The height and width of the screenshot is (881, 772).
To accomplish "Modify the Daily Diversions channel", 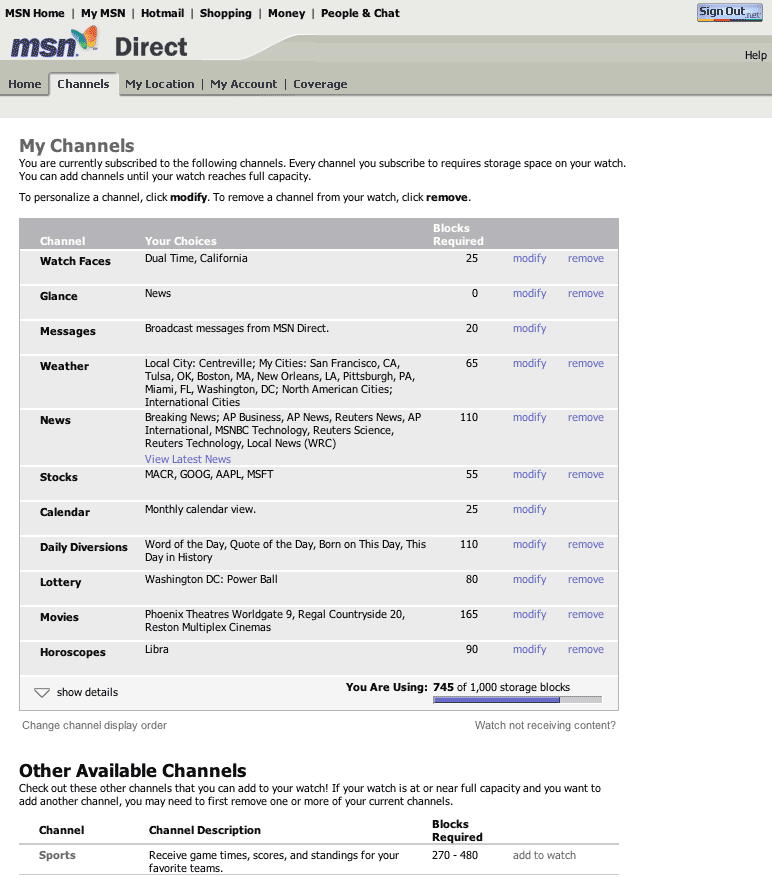I will coord(529,544).
